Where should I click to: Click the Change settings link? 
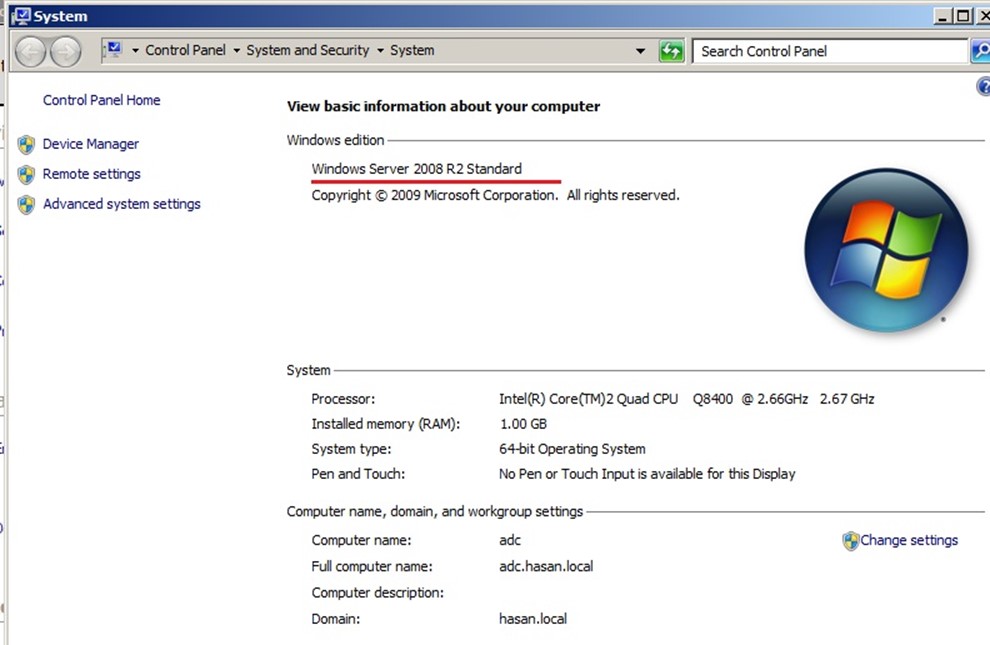[909, 540]
